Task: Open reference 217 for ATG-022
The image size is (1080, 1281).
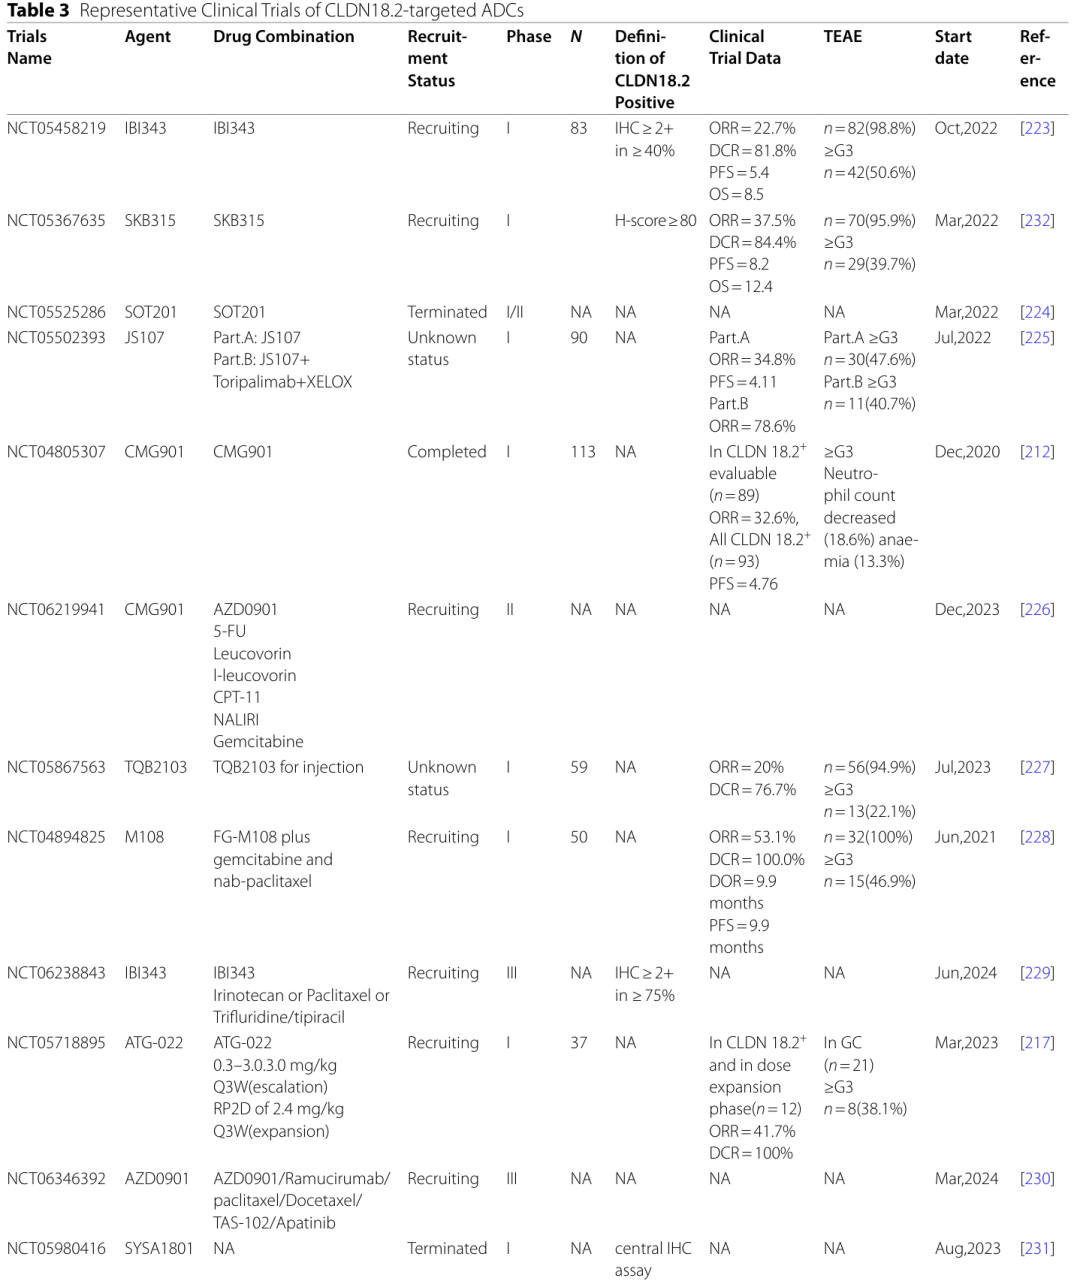Action: click(x=1037, y=1043)
